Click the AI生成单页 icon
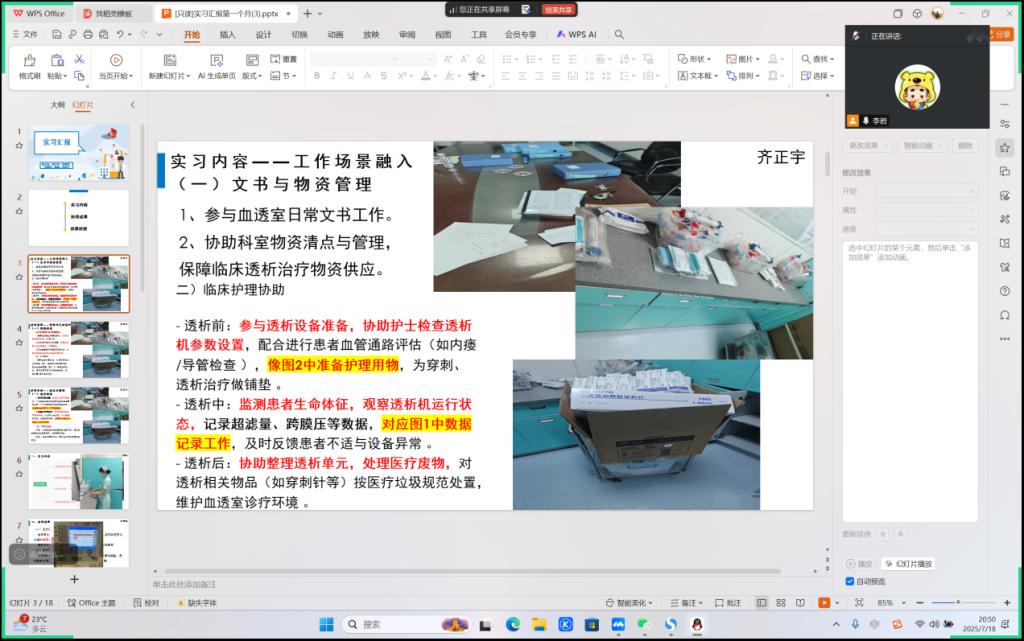1024x641 pixels. 216,61
